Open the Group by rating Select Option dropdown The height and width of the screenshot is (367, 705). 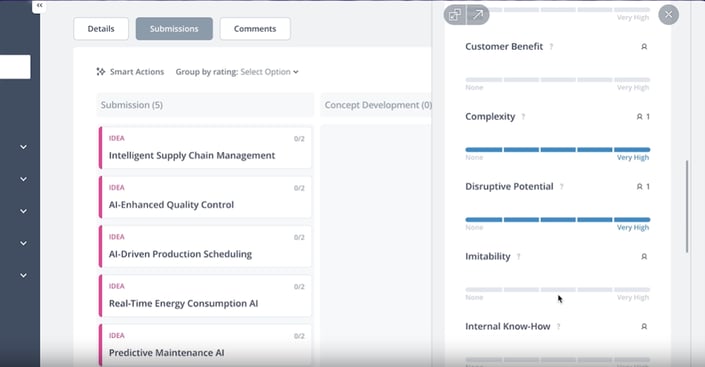269,72
